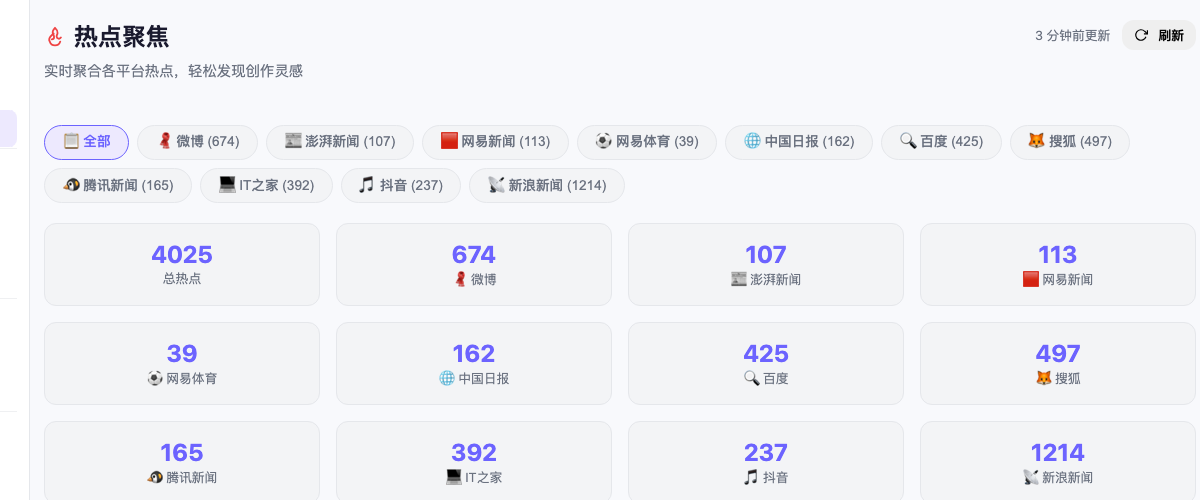The width and height of the screenshot is (1200, 500).
Task: Click the 3 分钟前更新 timestamp text
Action: click(1072, 35)
